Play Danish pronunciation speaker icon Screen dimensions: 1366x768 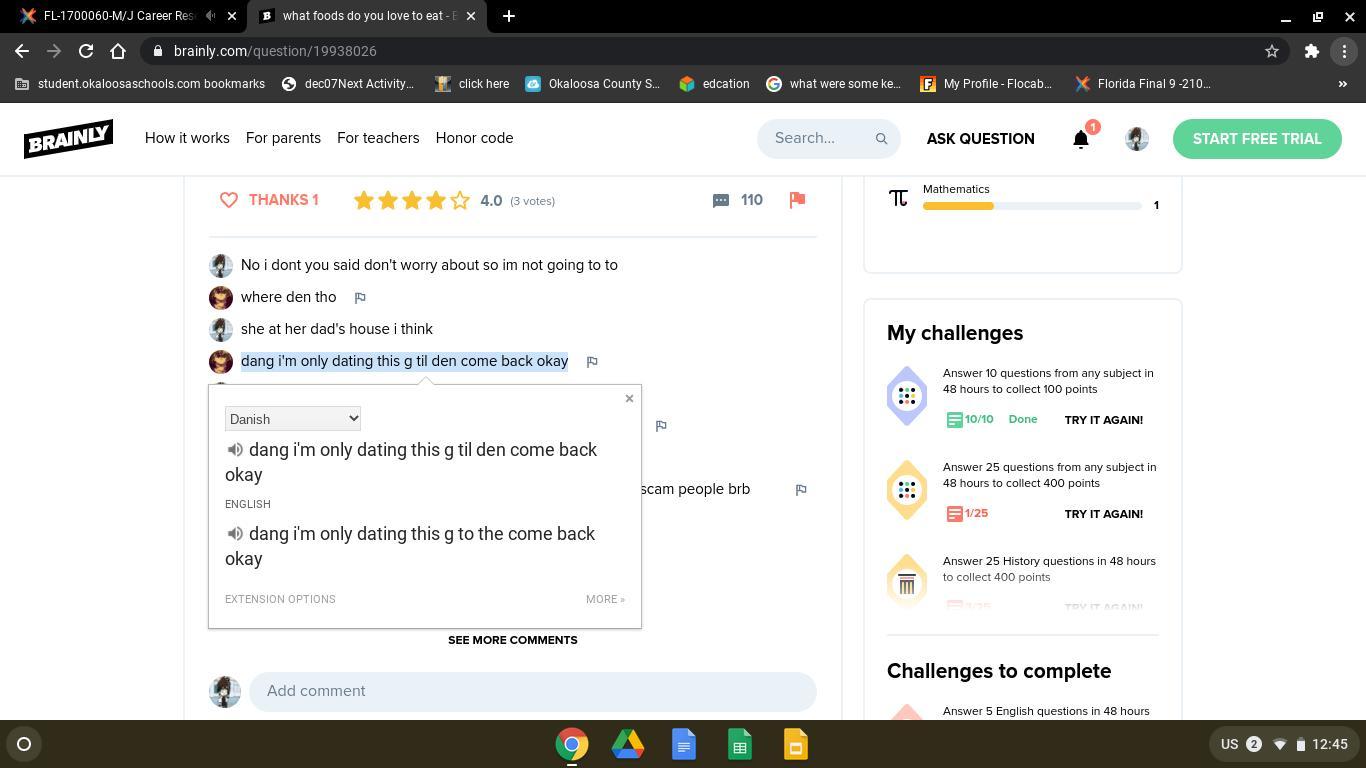pos(235,450)
